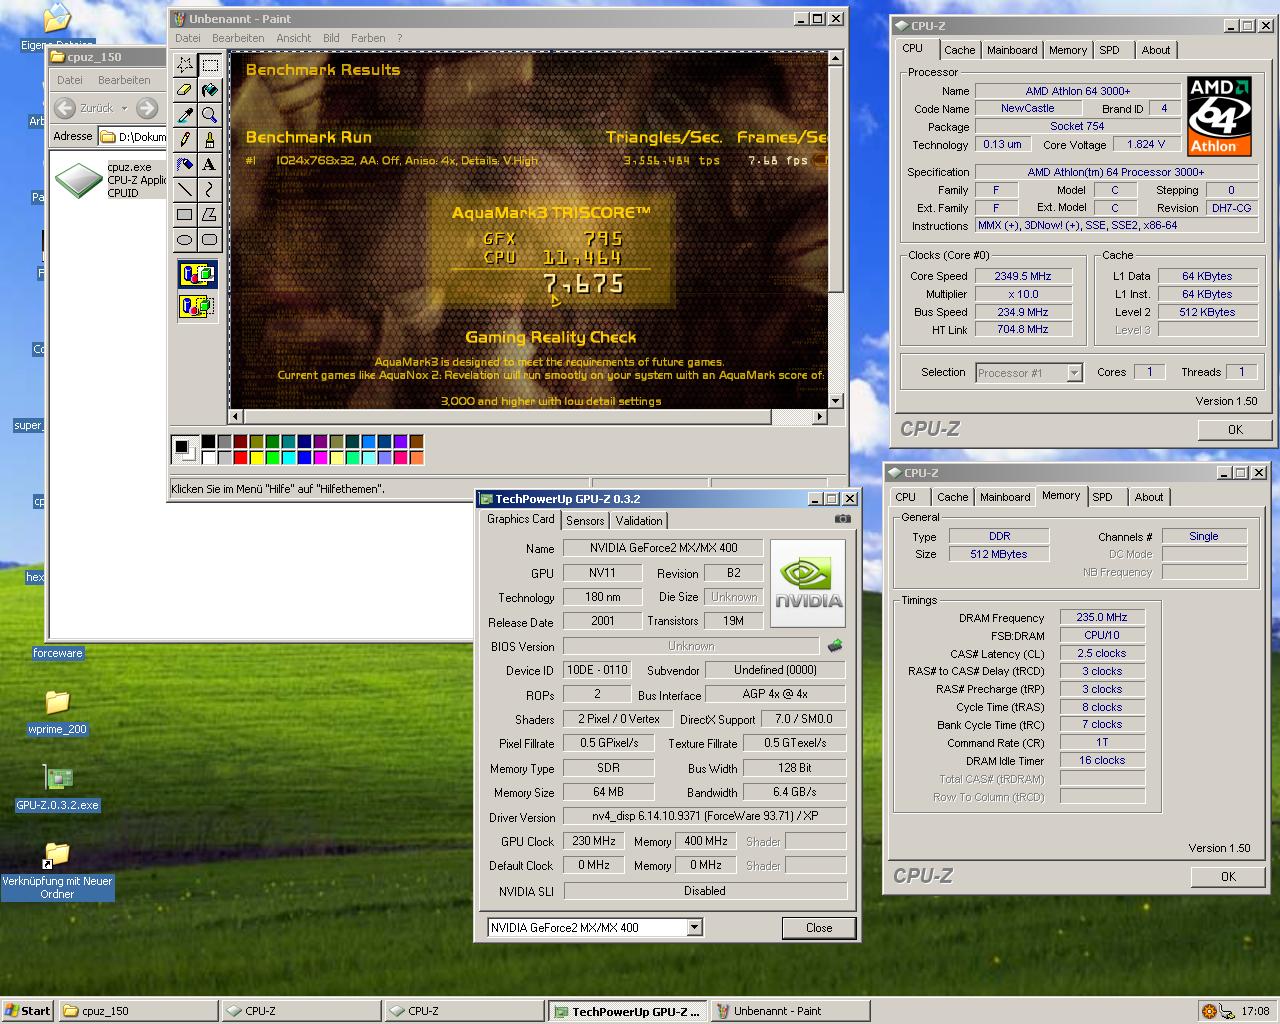Screen dimensions: 1280x1024
Task: Open the Windows Start menu
Action: click(x=28, y=1011)
